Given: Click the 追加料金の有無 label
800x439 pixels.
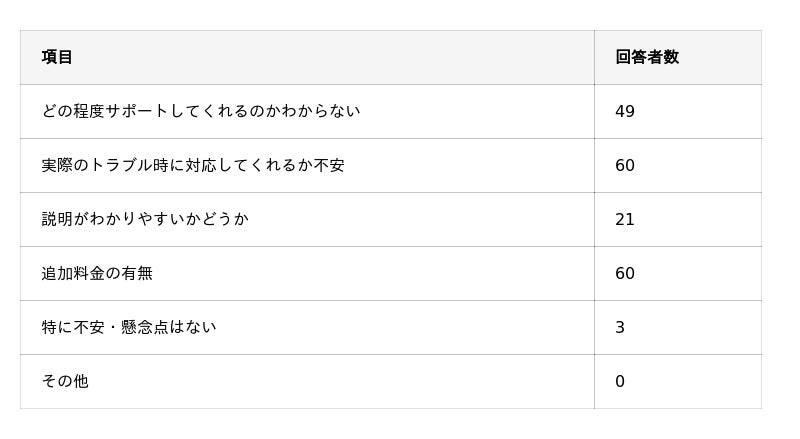Looking at the screenshot, I should [97, 273].
